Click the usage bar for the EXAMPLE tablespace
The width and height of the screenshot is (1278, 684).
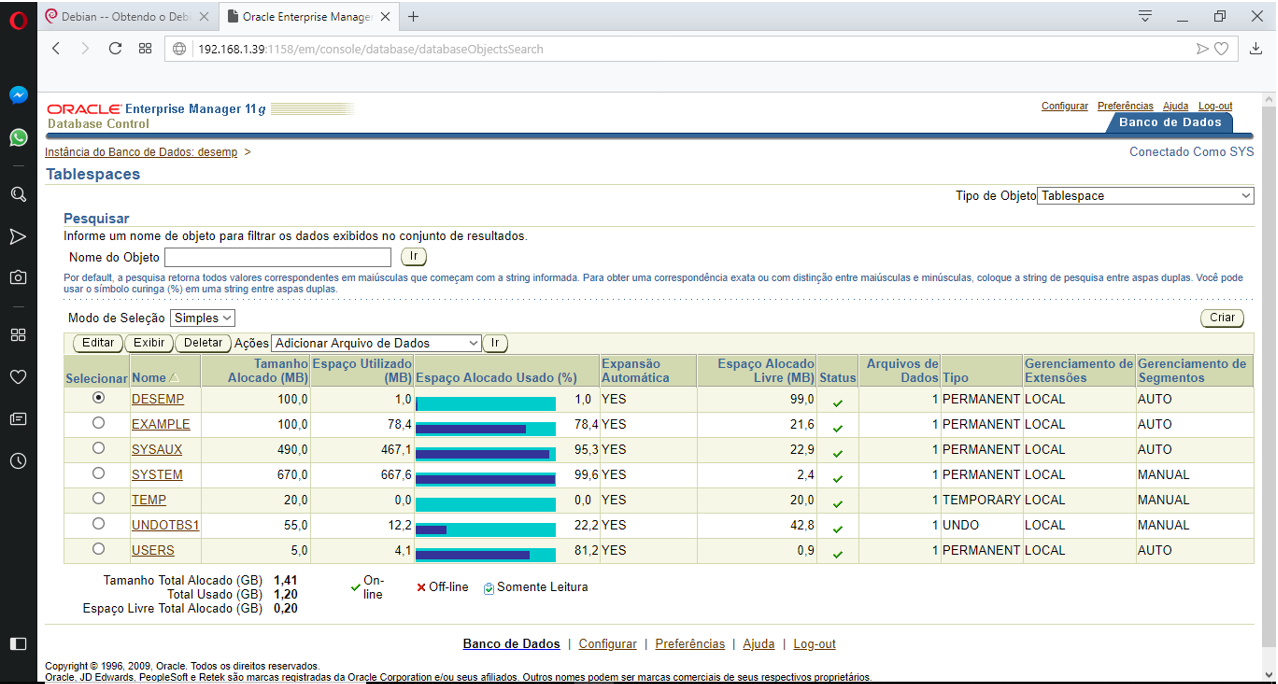[485, 428]
